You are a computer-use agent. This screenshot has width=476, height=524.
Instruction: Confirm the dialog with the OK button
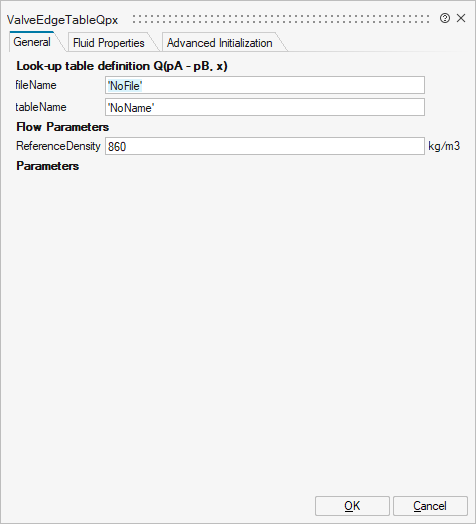pos(352,506)
